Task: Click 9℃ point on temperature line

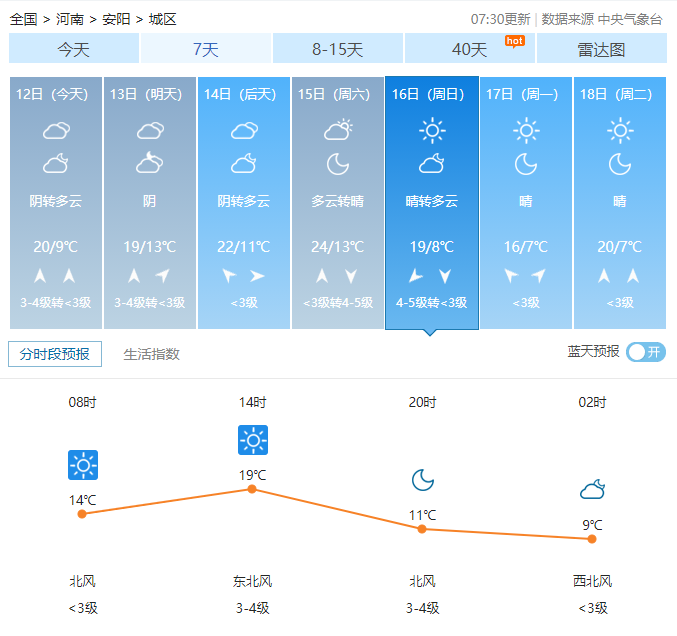Action: [592, 539]
